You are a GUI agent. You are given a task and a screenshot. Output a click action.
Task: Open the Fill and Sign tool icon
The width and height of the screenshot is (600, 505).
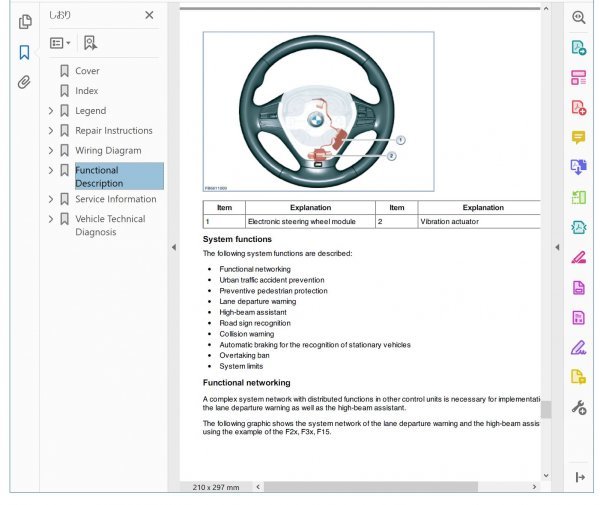tap(579, 347)
